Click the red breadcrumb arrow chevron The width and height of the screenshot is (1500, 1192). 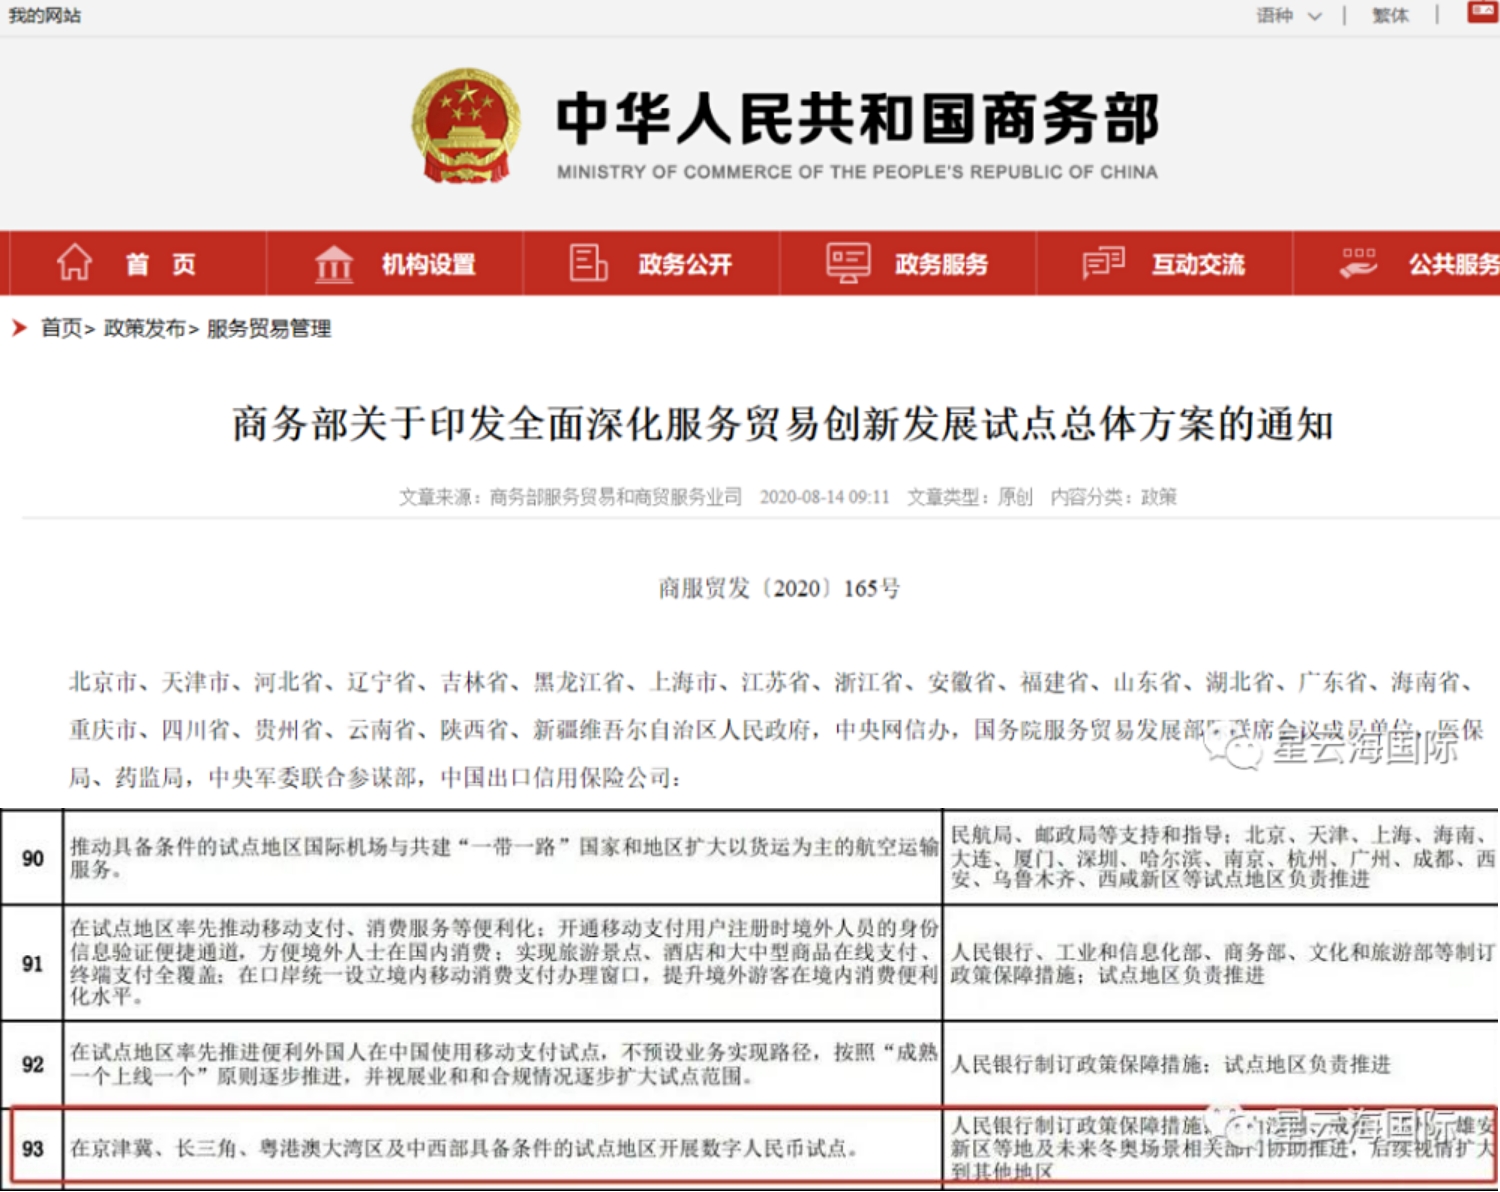coord(19,327)
